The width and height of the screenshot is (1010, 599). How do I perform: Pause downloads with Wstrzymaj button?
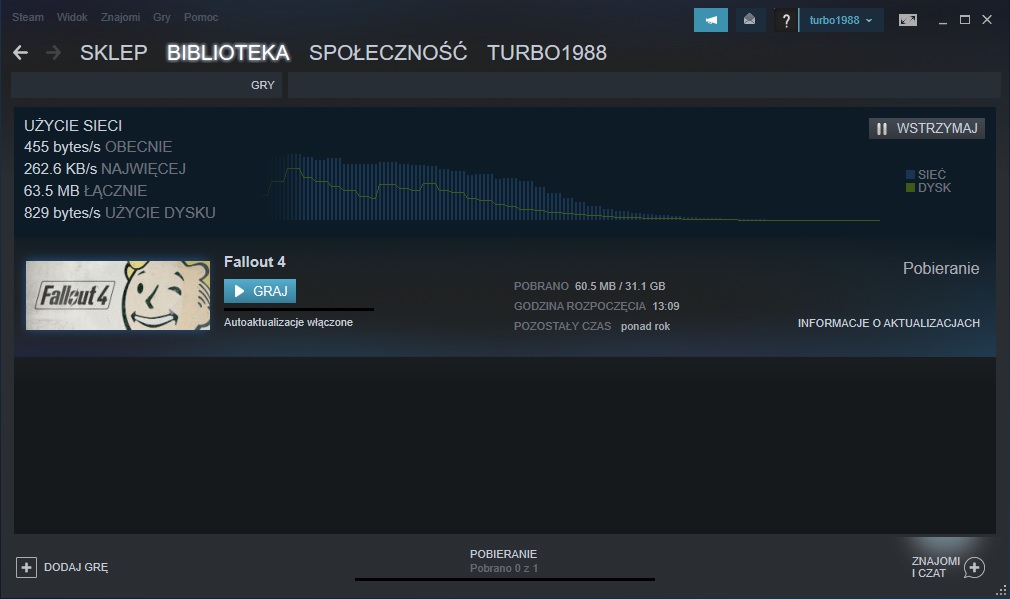tap(927, 128)
